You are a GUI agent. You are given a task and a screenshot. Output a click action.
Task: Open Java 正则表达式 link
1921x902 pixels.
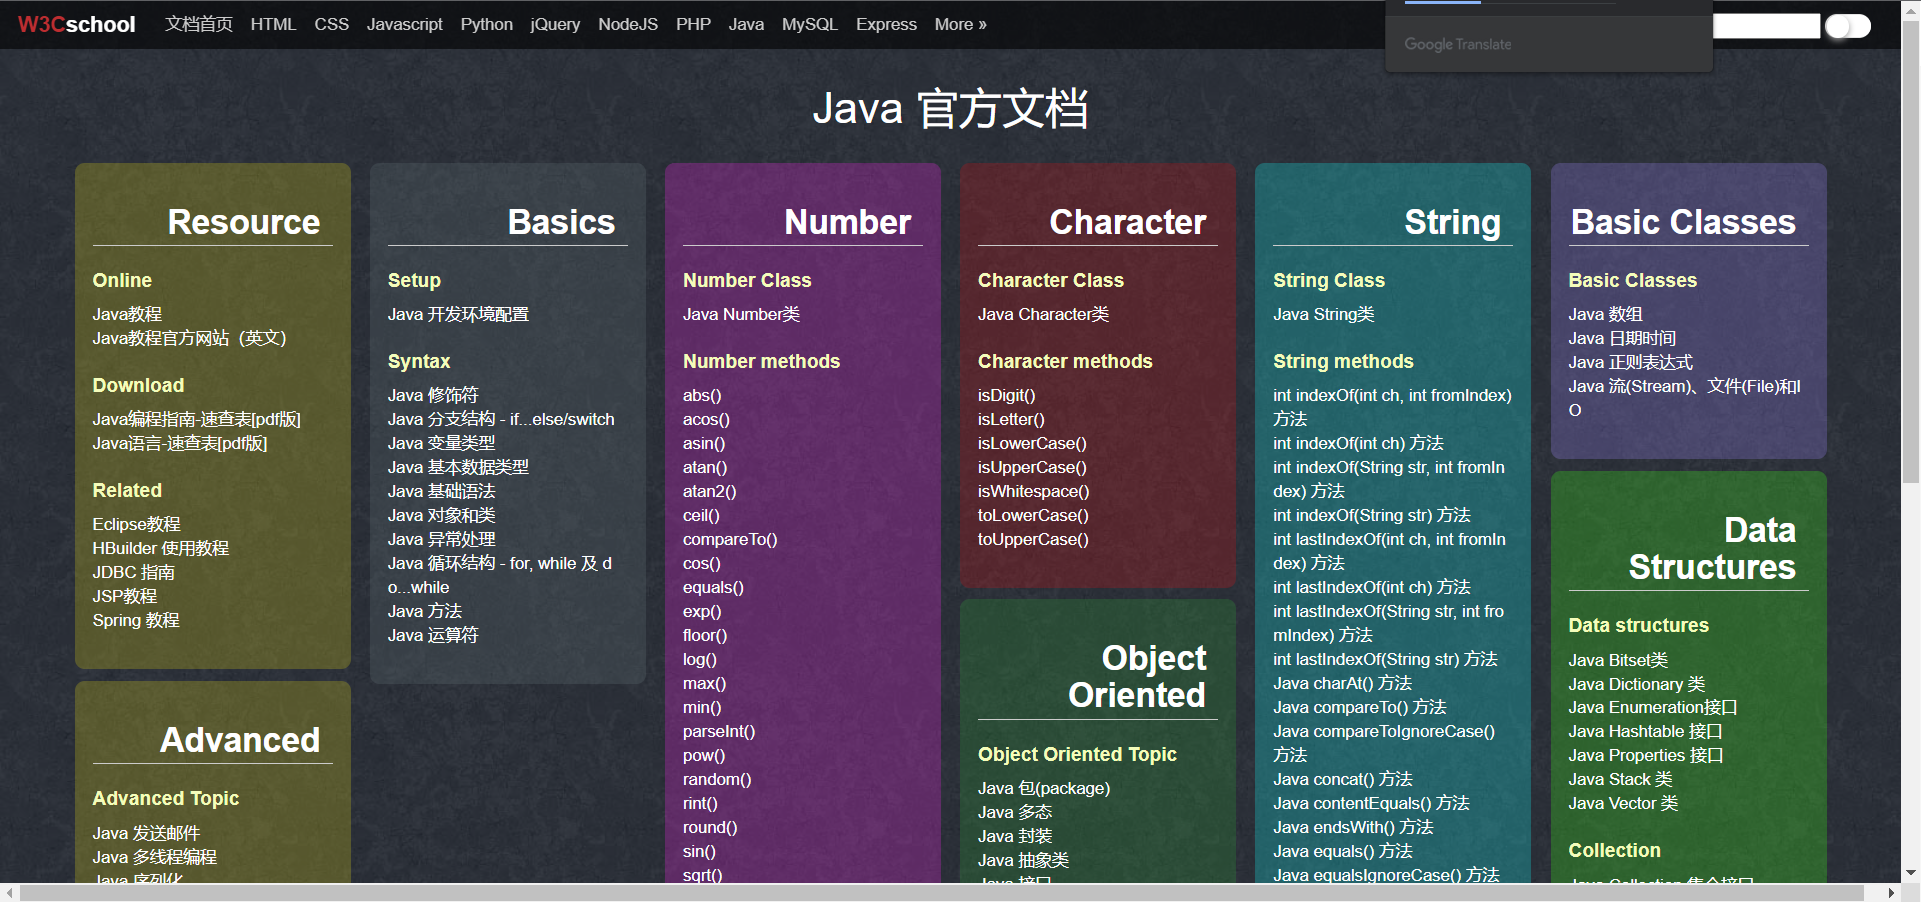pyautogui.click(x=1630, y=362)
